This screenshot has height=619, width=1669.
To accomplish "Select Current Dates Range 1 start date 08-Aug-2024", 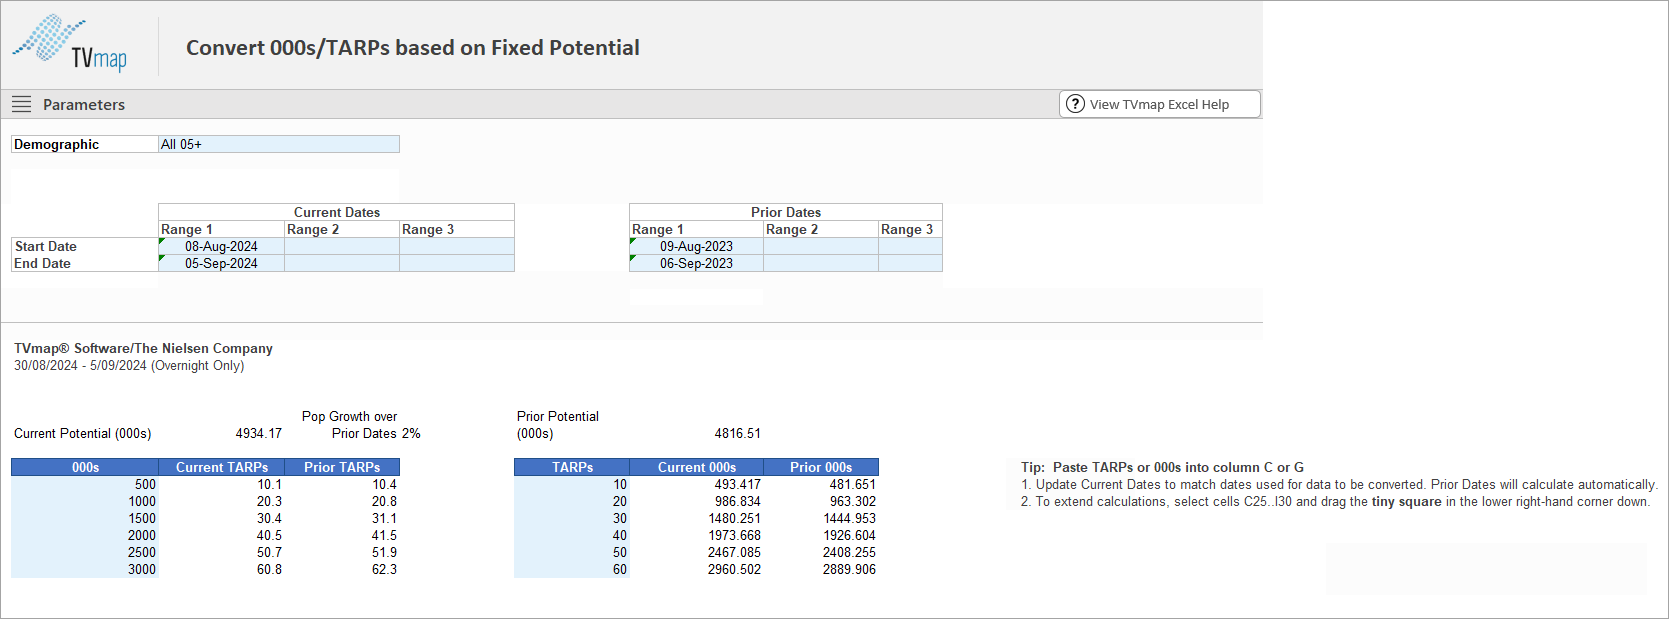I will [221, 246].
